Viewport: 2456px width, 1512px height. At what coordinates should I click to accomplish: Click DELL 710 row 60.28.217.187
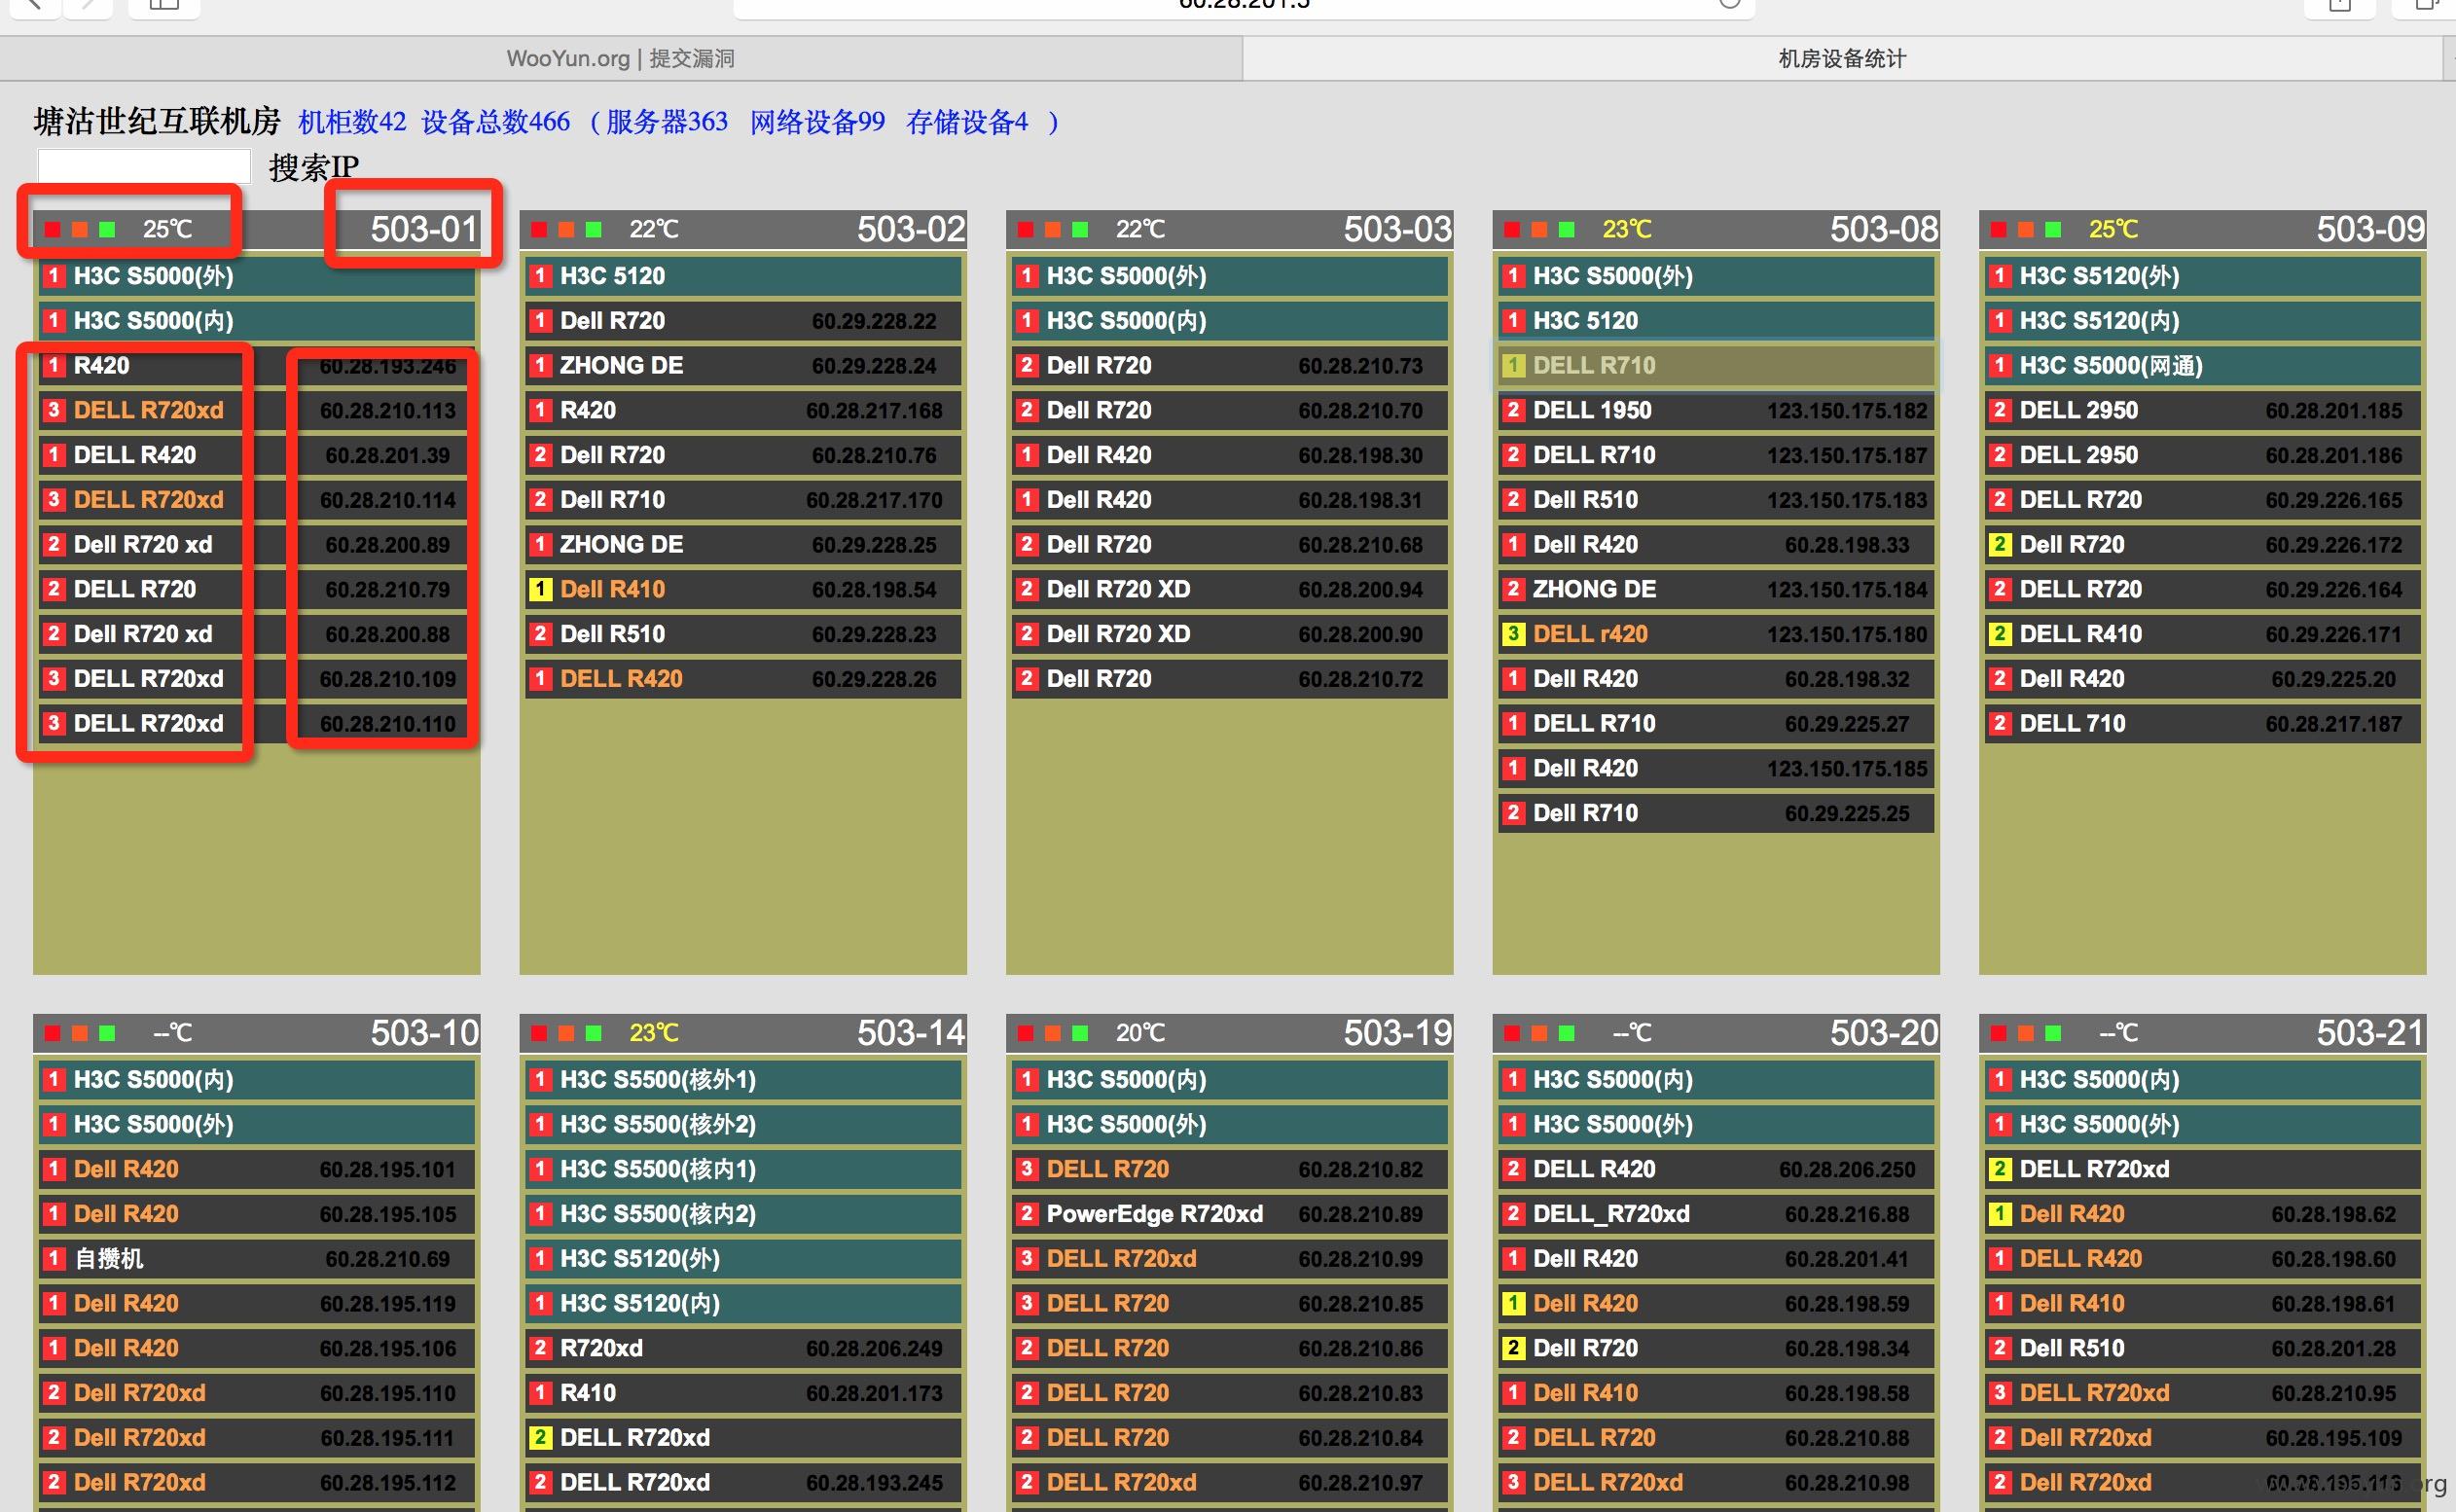pyautogui.click(x=2202, y=724)
